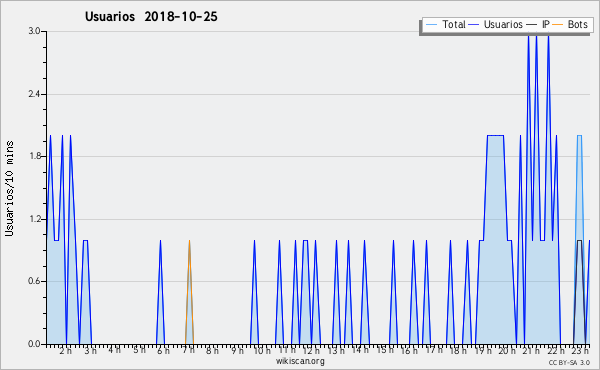The width and height of the screenshot is (600, 370).
Task: Click the '11 h' x-axis label
Action: (x=287, y=350)
